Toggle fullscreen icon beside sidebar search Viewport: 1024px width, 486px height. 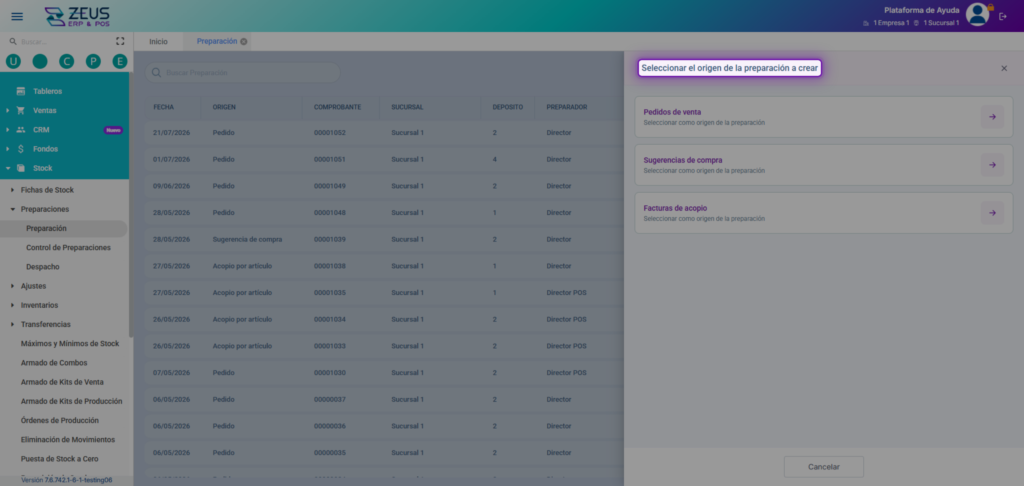(x=120, y=41)
